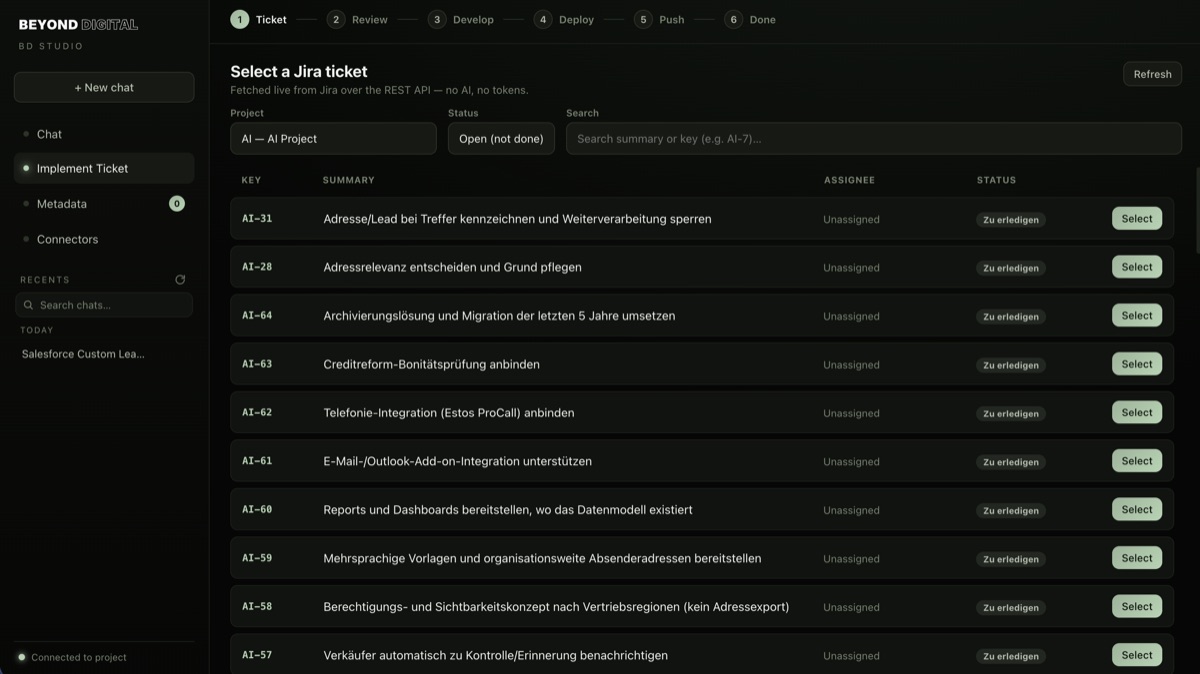
Task: Start a New chat
Action: [x=104, y=87]
